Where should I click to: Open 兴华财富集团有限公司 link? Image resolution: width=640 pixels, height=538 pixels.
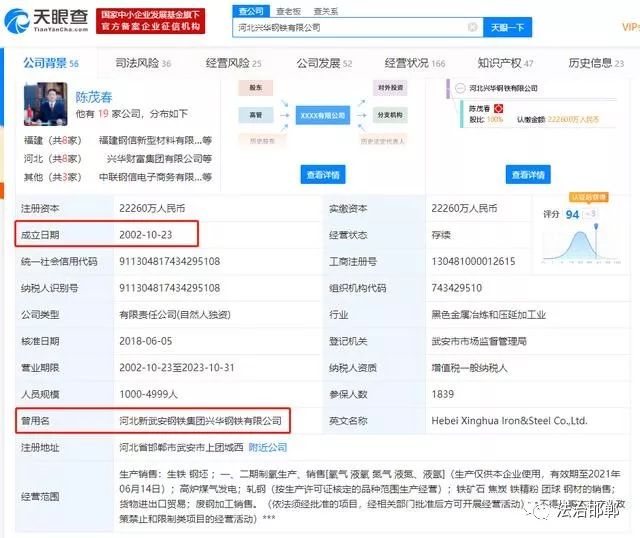coord(159,158)
